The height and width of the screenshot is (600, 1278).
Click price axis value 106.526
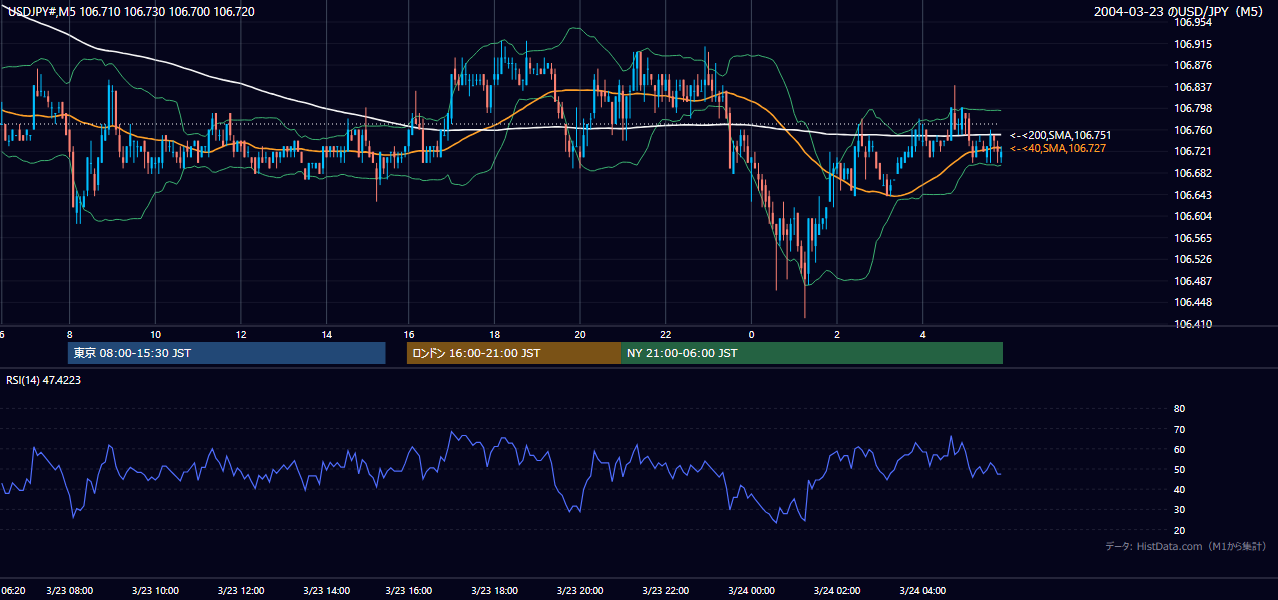1193,260
